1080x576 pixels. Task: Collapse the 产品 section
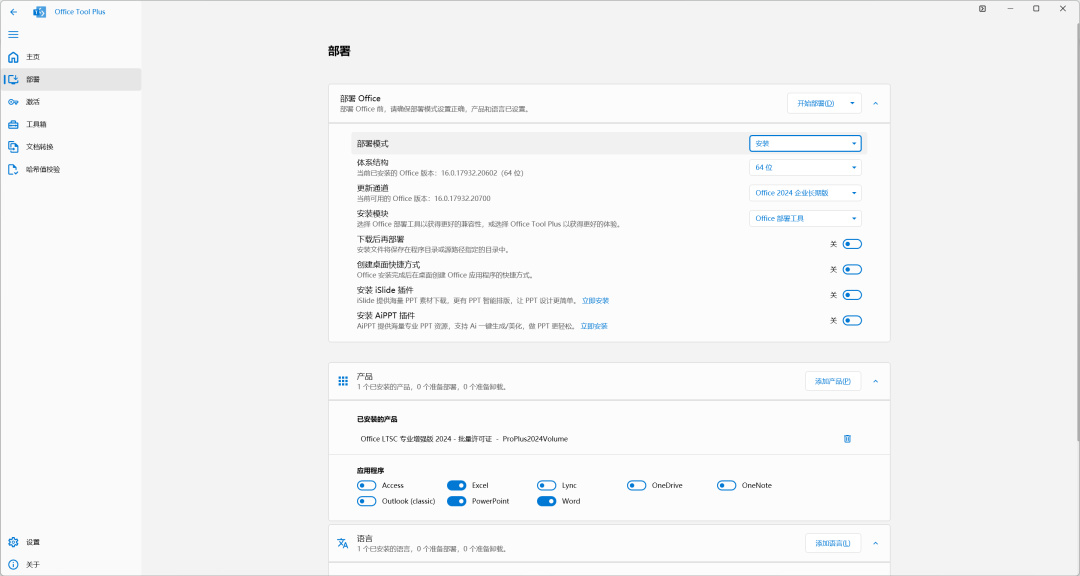point(875,381)
